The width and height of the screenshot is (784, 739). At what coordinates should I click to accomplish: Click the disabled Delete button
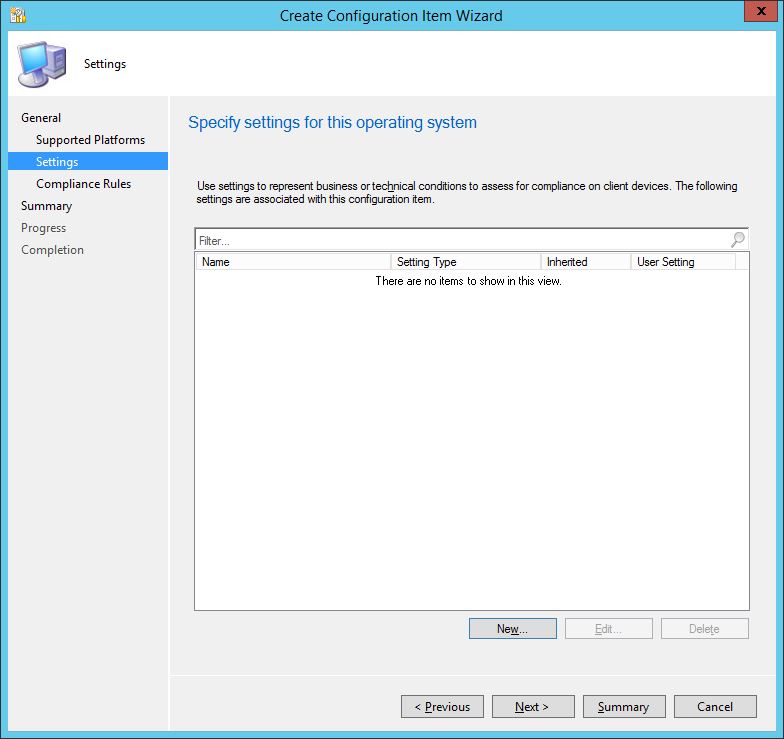pos(704,628)
